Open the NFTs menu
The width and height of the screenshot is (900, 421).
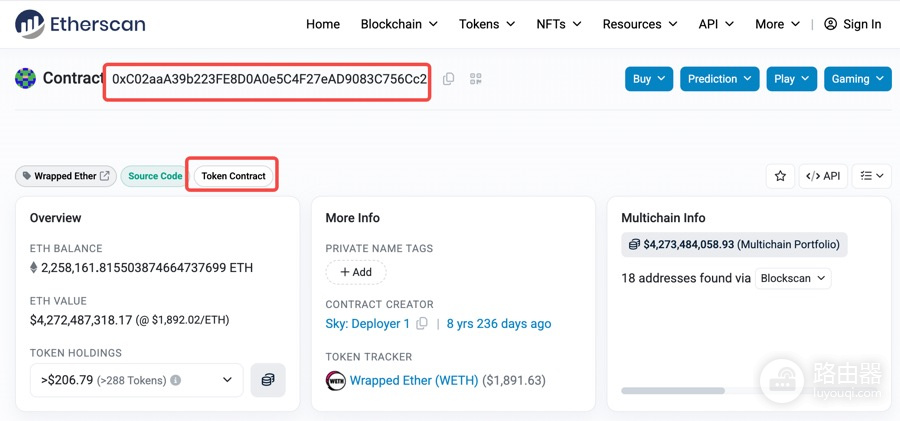559,24
